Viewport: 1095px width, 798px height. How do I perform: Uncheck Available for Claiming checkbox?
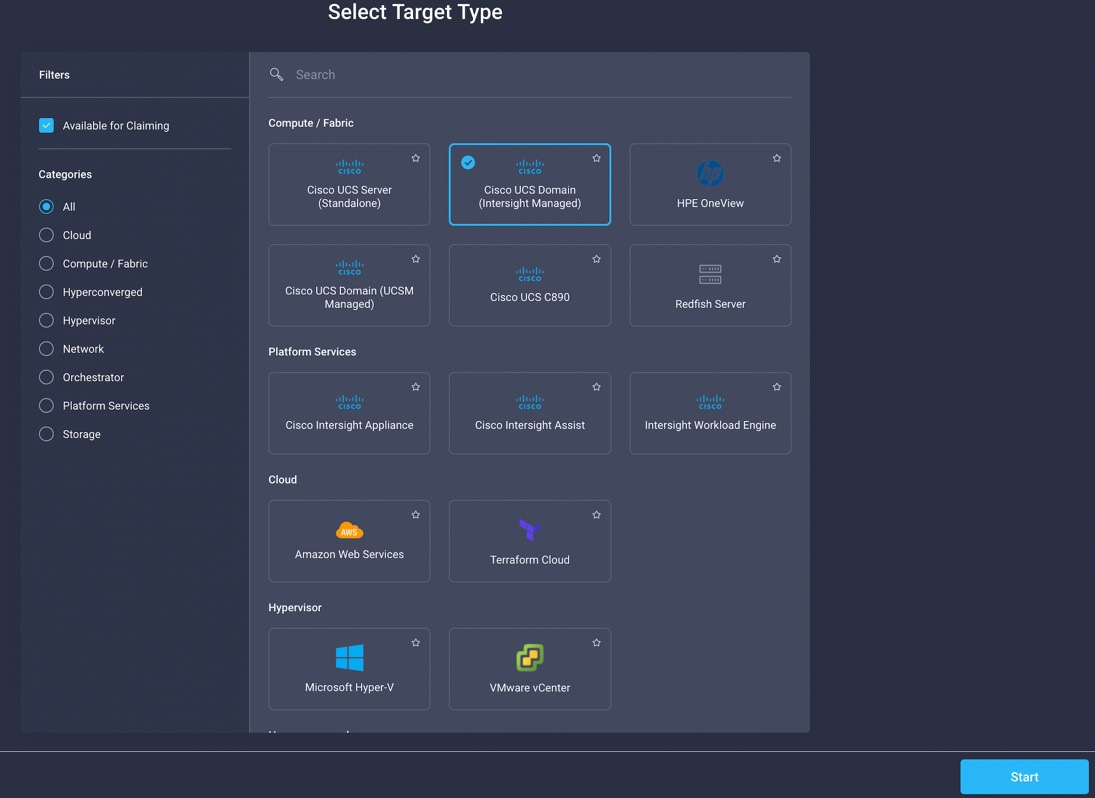(x=46, y=126)
